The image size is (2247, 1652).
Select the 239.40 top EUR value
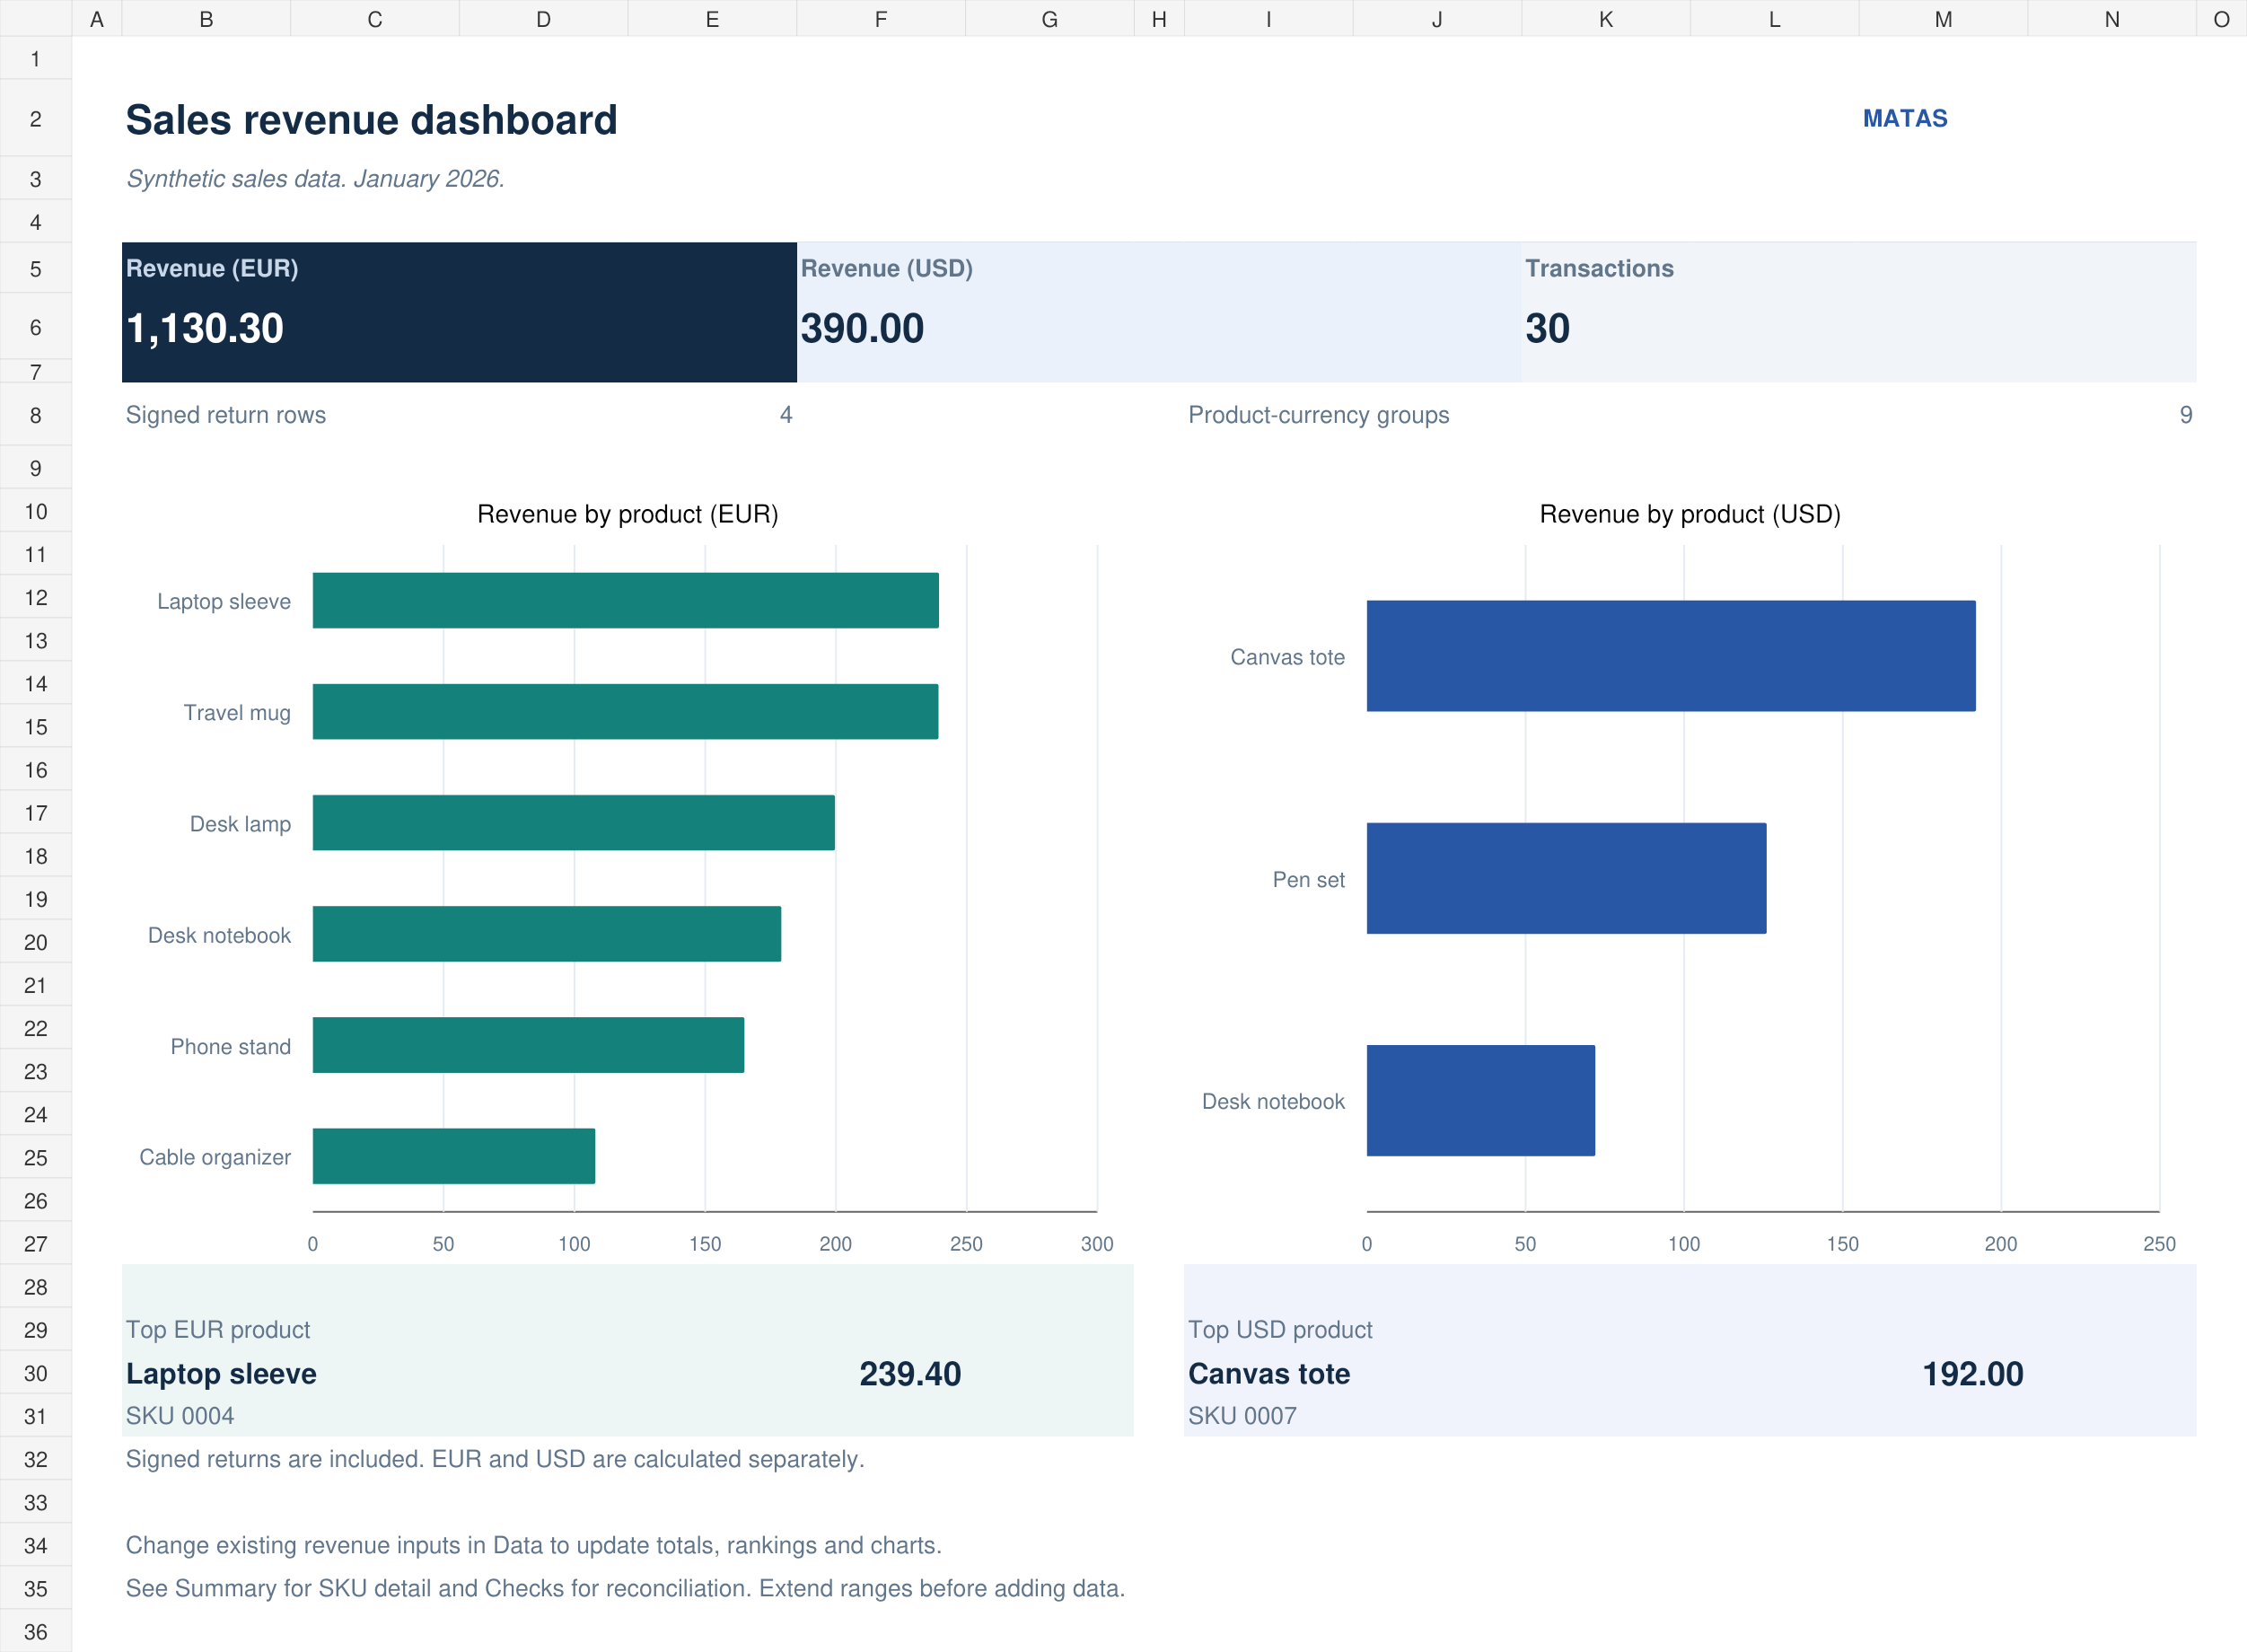(910, 1374)
